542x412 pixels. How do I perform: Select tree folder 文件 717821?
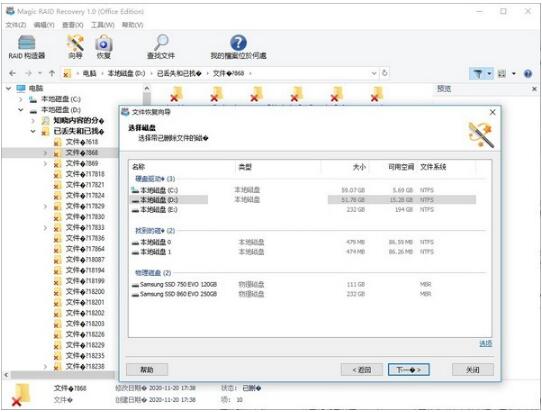(x=85, y=185)
